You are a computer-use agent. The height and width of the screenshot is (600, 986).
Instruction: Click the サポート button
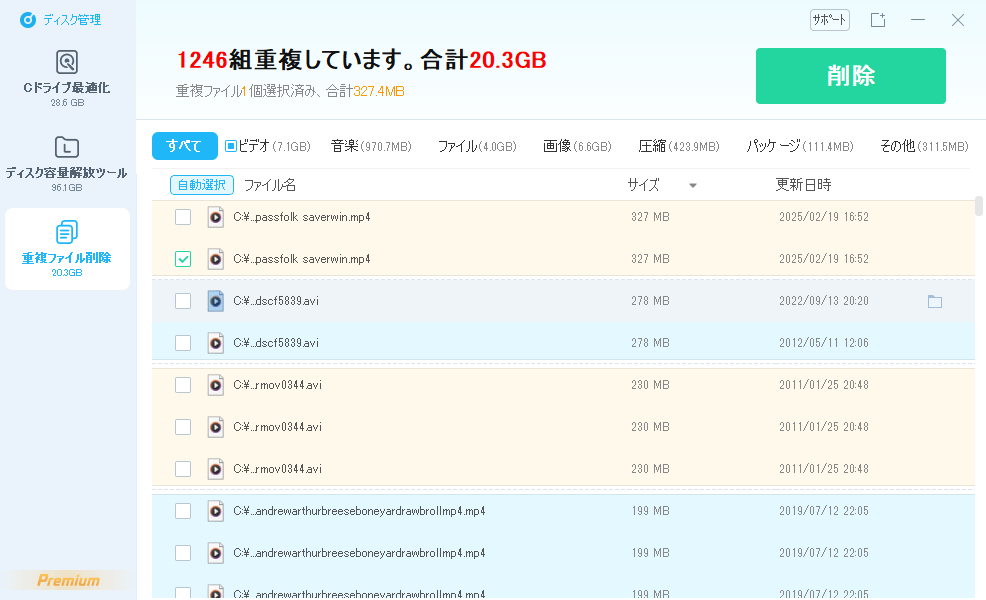829,20
